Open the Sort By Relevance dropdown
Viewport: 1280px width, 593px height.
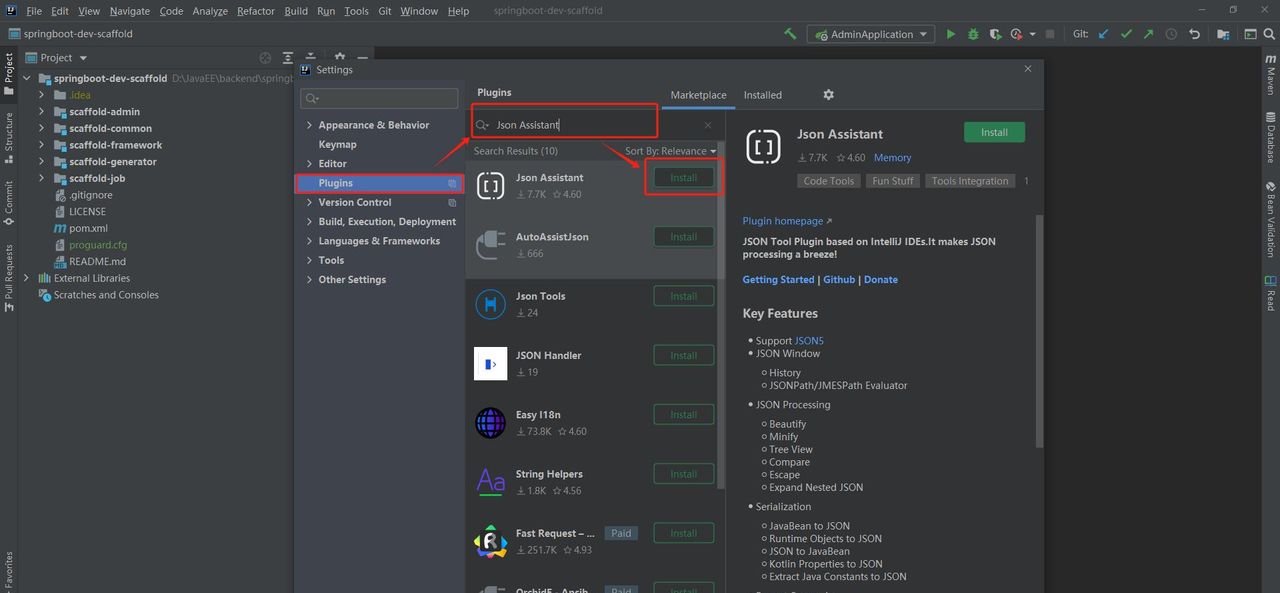[x=671, y=151]
